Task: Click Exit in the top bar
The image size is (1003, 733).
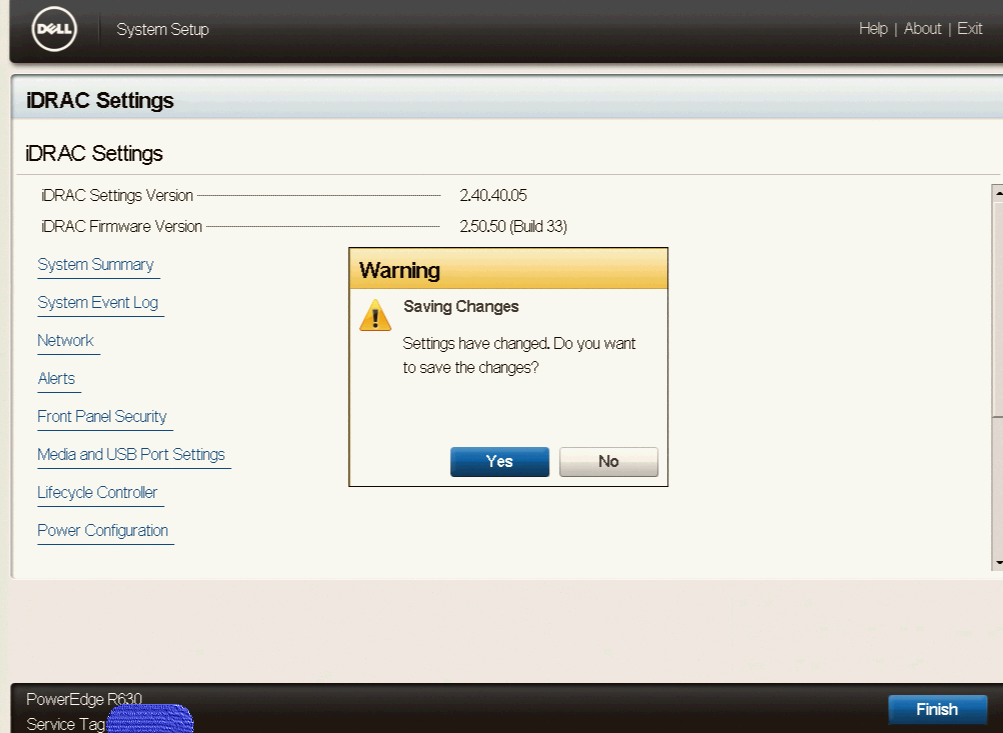Action: pyautogui.click(x=969, y=29)
